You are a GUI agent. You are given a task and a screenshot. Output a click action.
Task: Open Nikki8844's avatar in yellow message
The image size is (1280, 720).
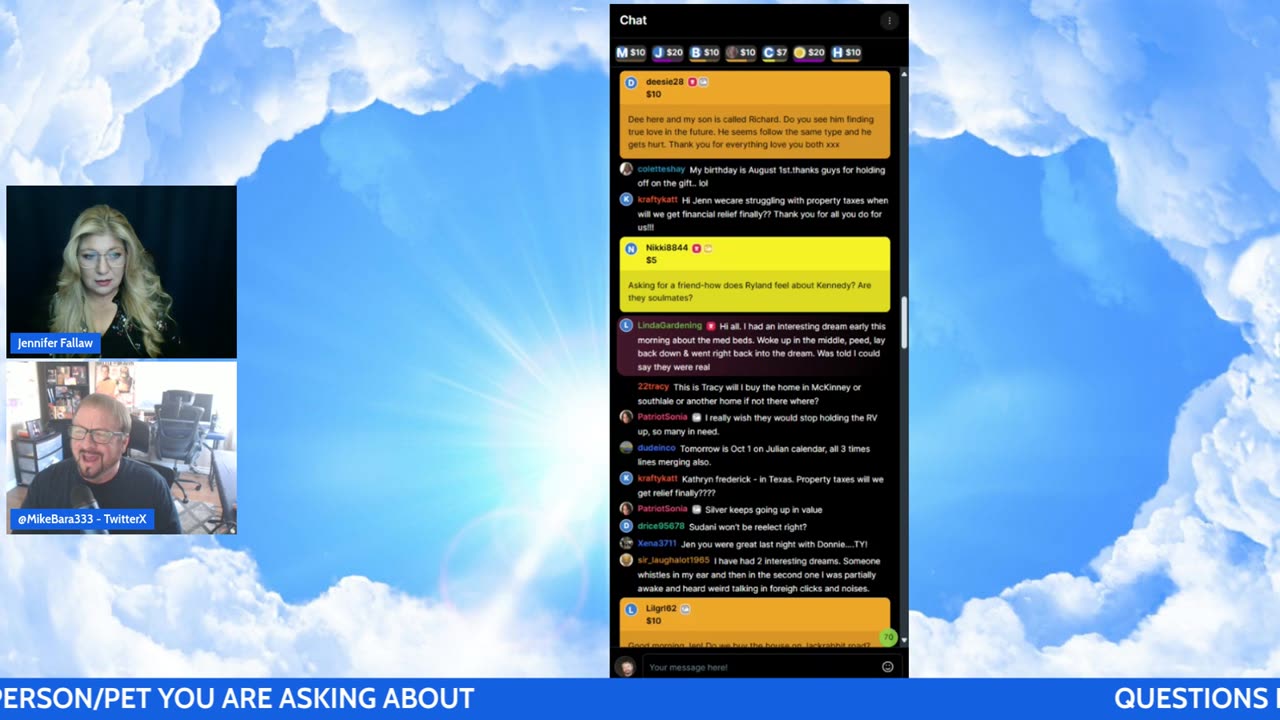(x=631, y=248)
